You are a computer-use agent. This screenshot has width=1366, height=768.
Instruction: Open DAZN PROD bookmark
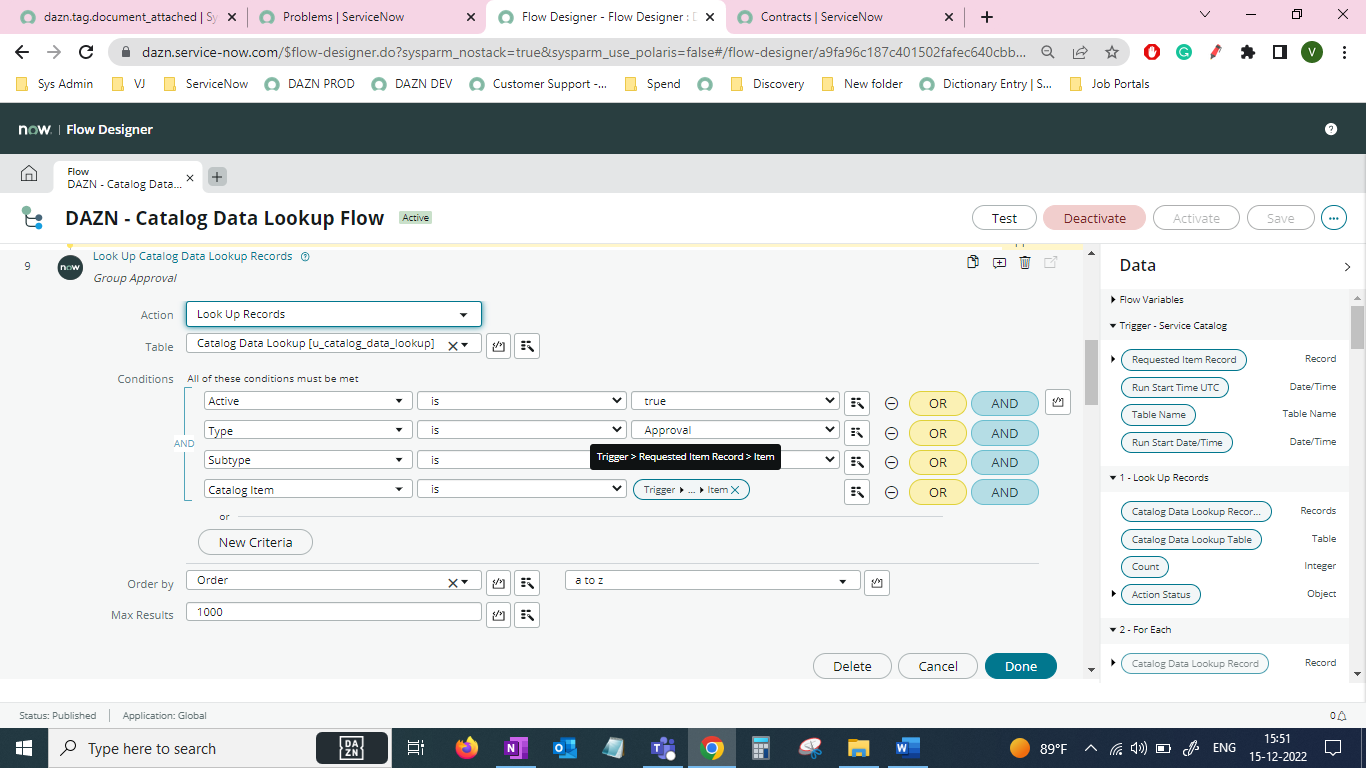(310, 84)
